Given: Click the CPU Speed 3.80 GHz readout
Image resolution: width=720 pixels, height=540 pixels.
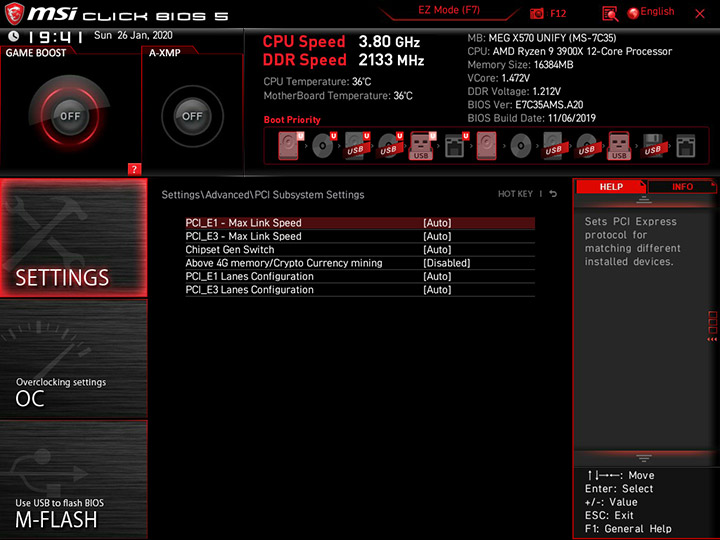Looking at the screenshot, I should coord(341,42).
